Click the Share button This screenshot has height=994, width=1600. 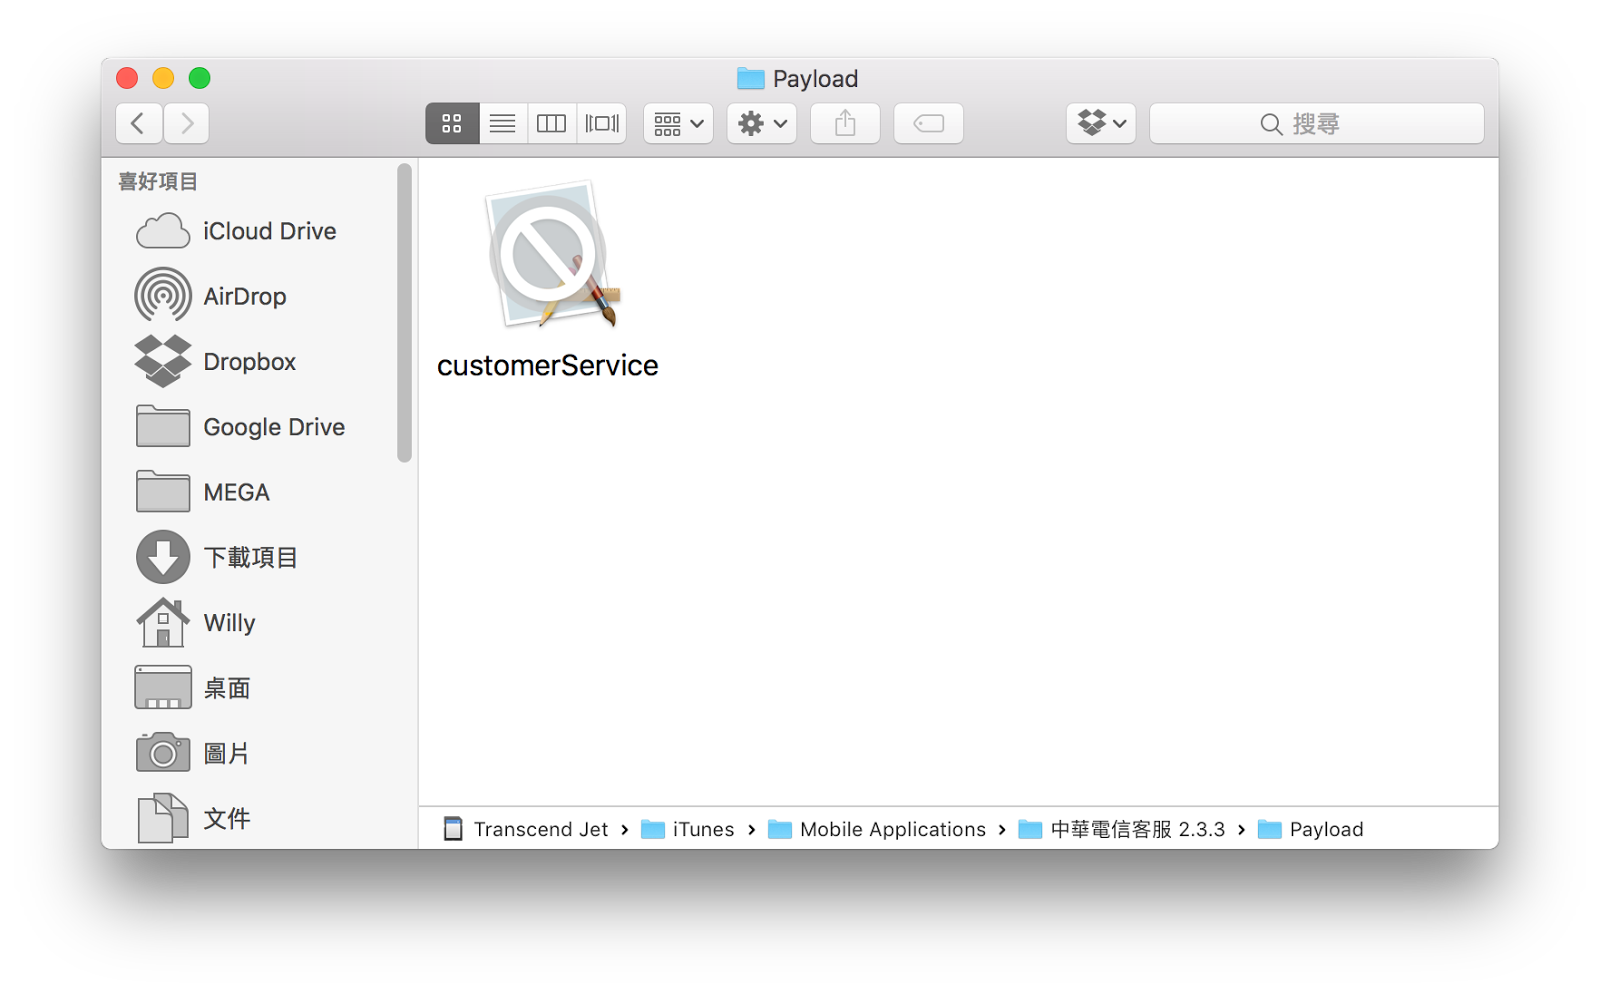pyautogui.click(x=845, y=124)
